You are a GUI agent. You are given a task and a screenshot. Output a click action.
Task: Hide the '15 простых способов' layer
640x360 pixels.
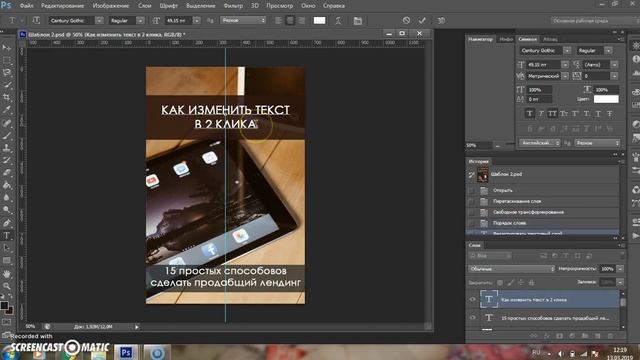[x=473, y=318]
